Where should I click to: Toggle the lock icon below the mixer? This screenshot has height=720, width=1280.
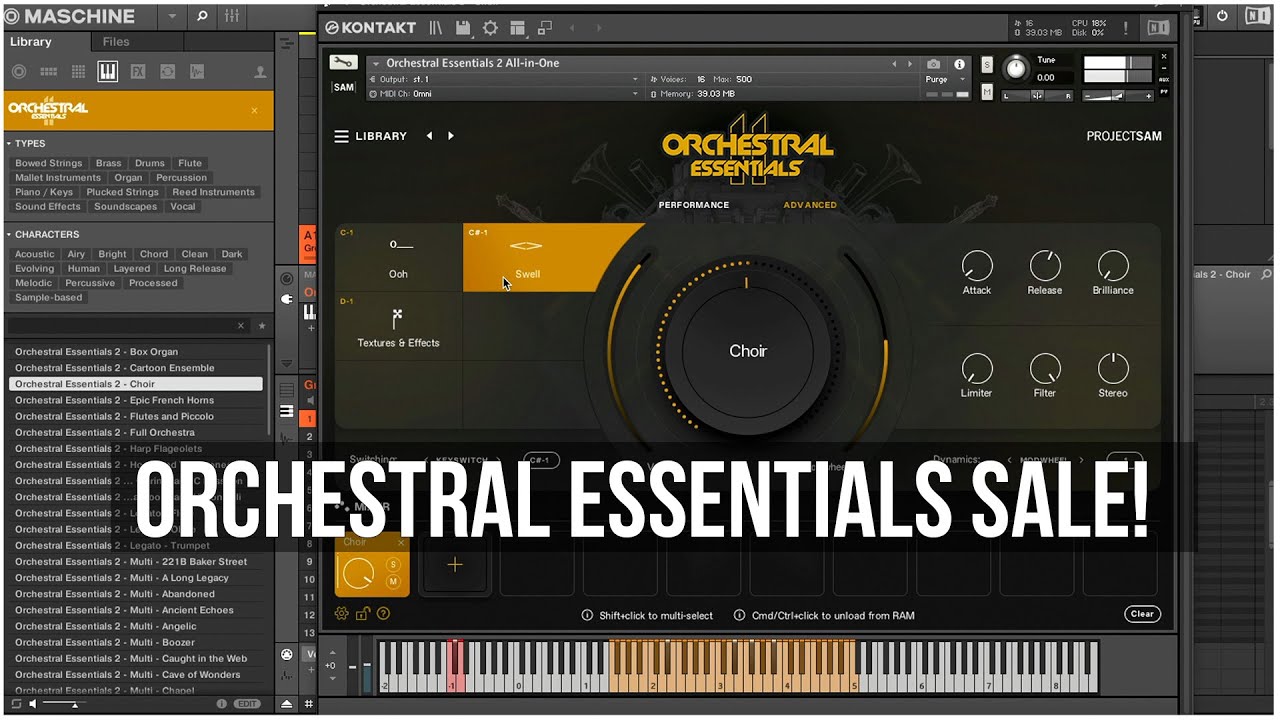(x=362, y=614)
